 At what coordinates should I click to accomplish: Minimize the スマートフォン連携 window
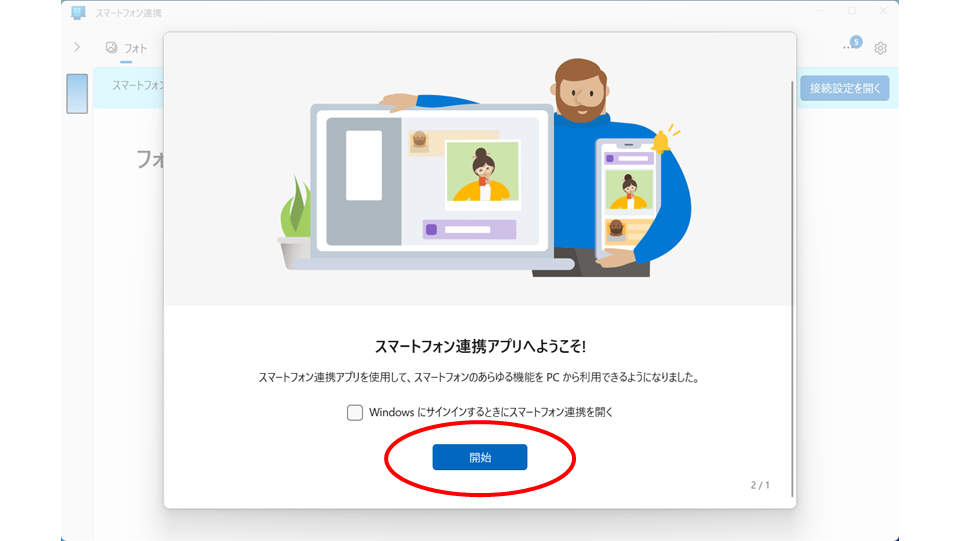tap(820, 11)
